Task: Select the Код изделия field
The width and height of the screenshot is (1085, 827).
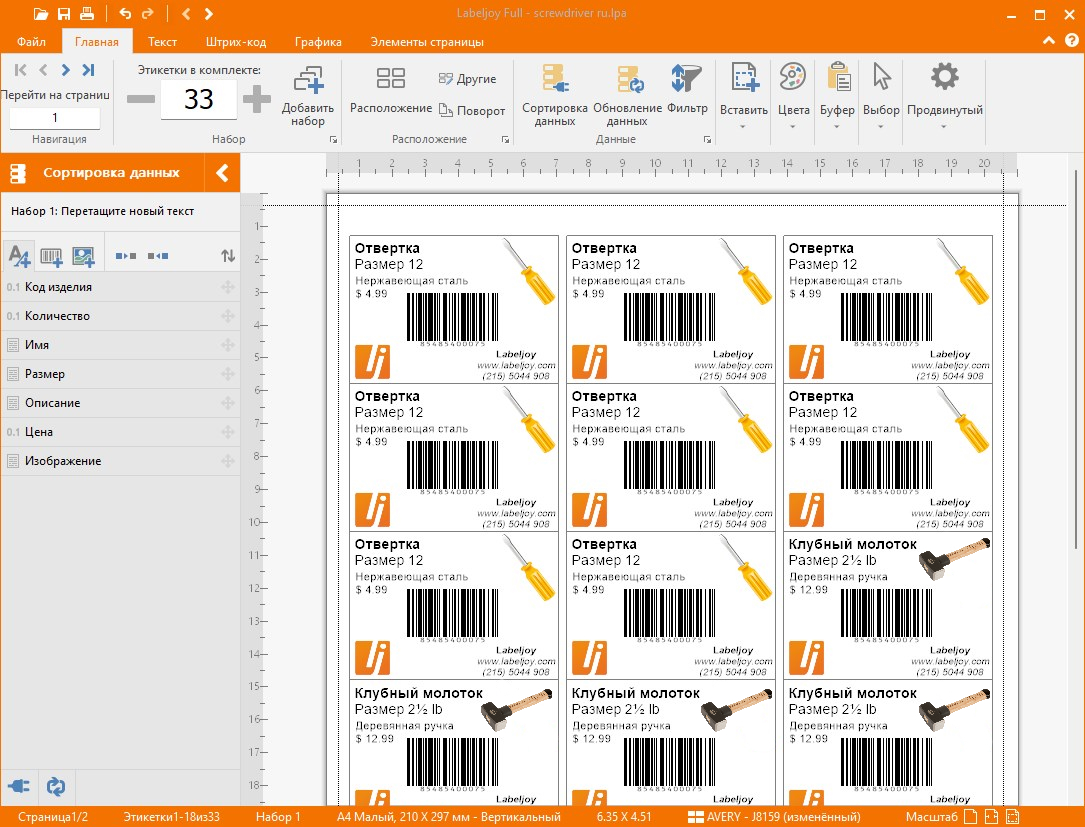Action: (120, 287)
